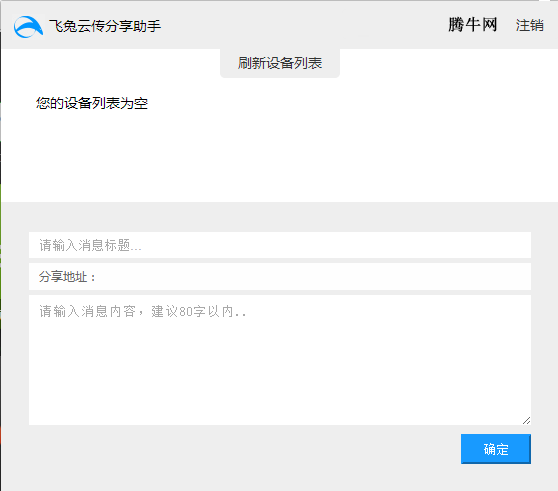Click the gray strip above the title field
The image size is (558, 491).
pos(280,217)
